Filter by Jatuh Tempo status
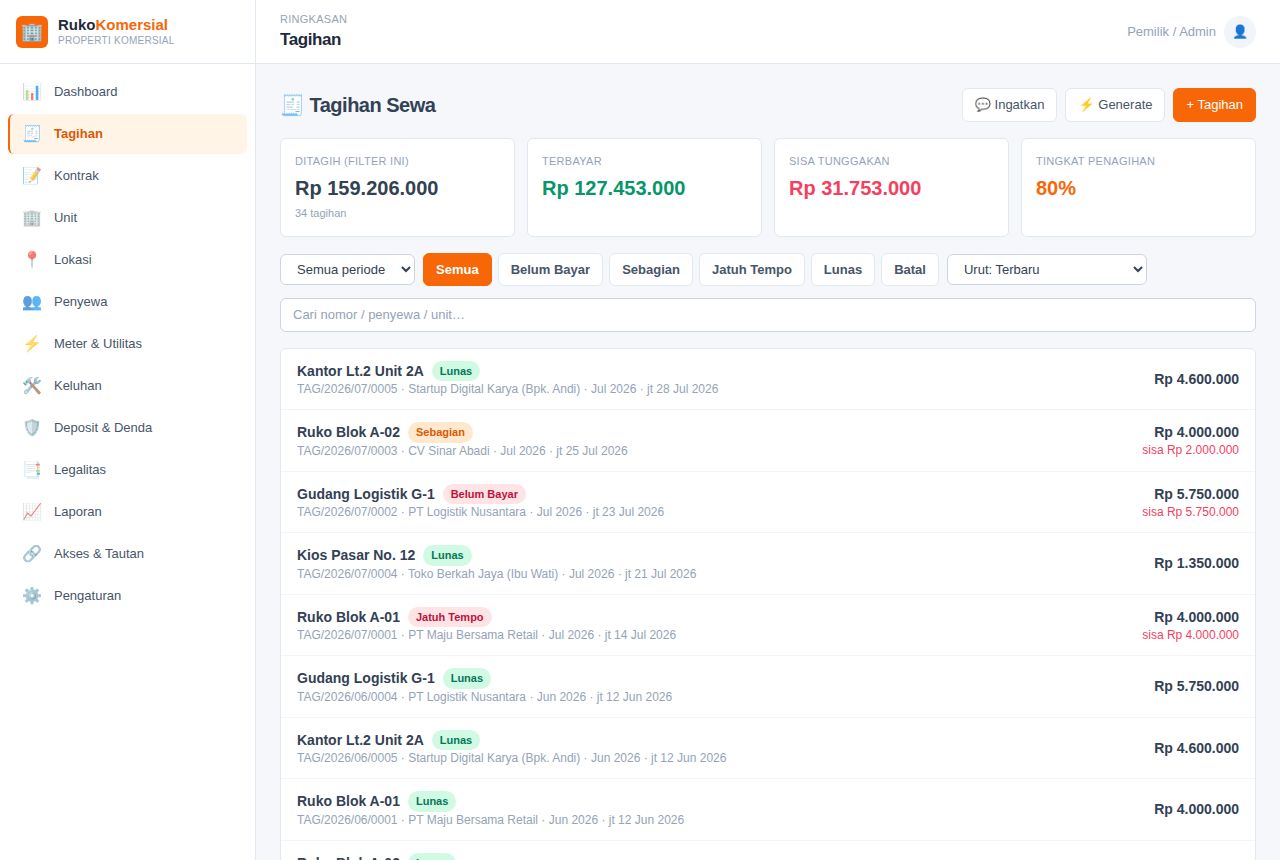 pyautogui.click(x=752, y=270)
